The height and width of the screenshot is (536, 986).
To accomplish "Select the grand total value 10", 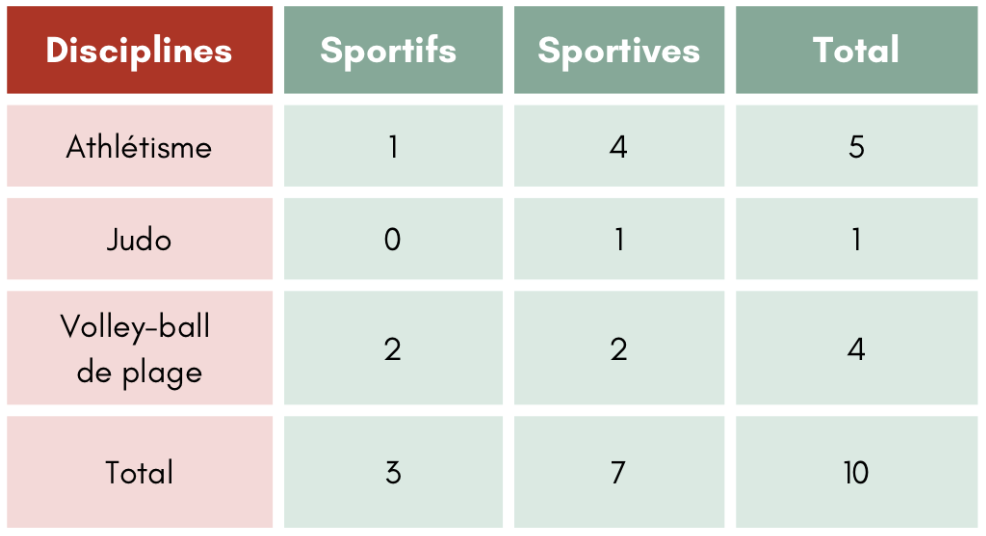I will point(856,472).
